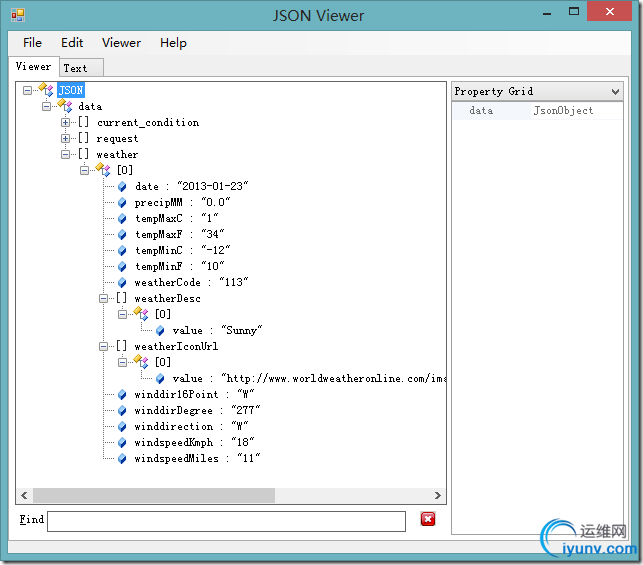Expand the request array node
The width and height of the screenshot is (643, 565).
(66, 139)
